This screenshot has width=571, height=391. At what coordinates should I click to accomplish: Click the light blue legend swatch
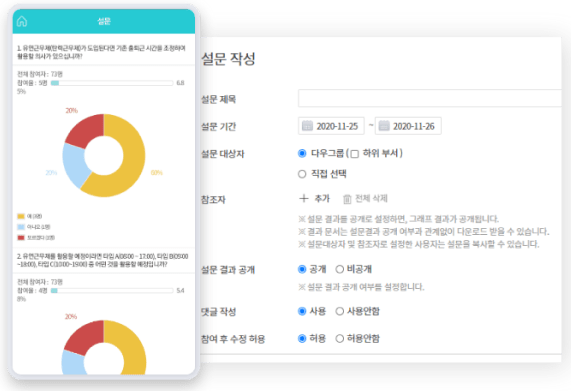(21, 227)
